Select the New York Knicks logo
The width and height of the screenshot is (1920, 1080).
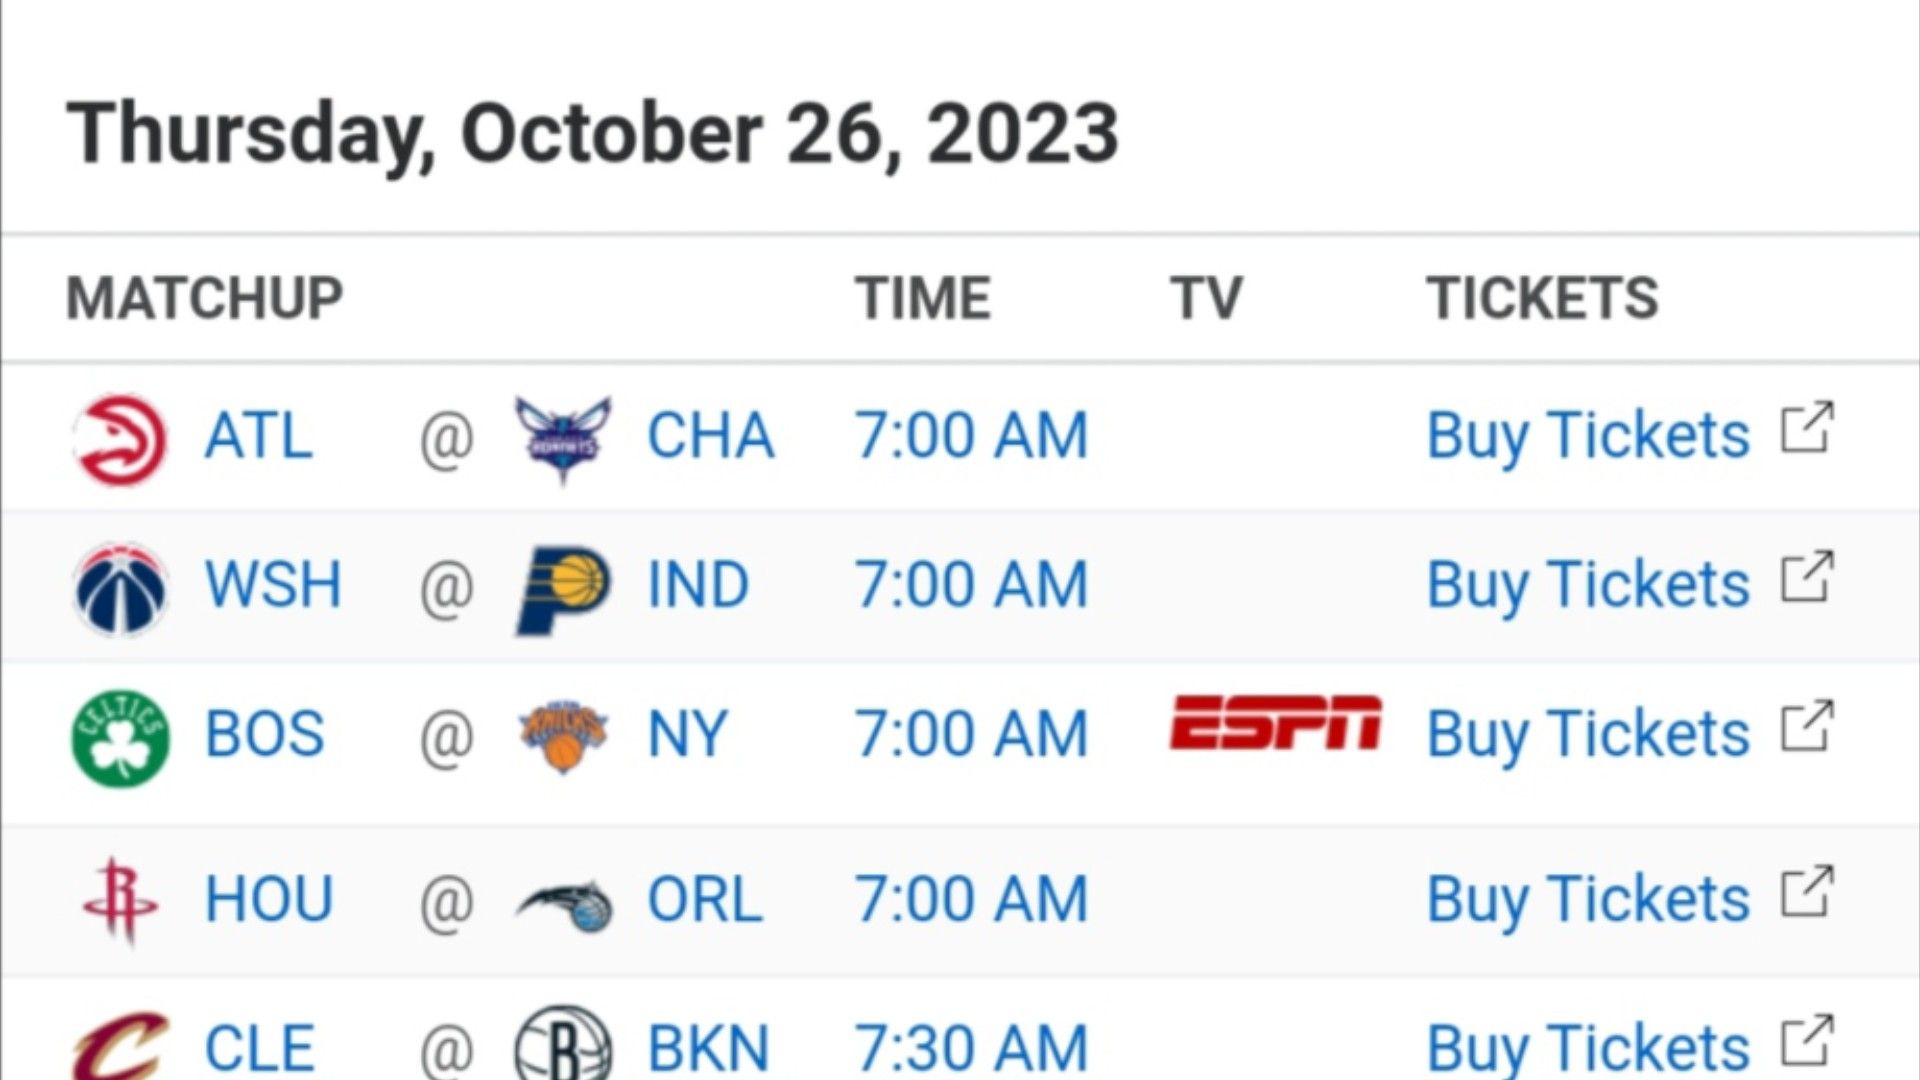coord(563,737)
